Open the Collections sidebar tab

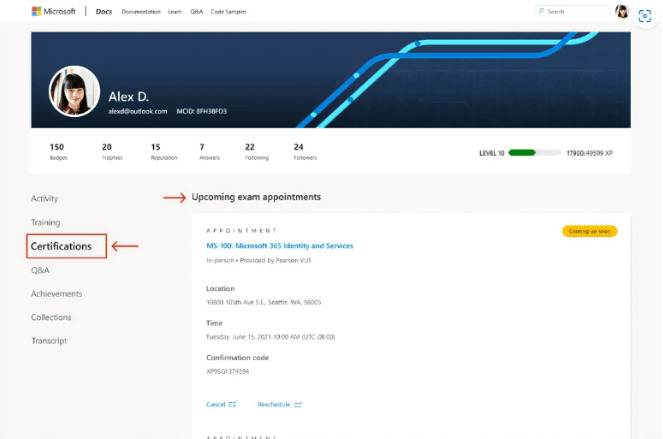51,317
